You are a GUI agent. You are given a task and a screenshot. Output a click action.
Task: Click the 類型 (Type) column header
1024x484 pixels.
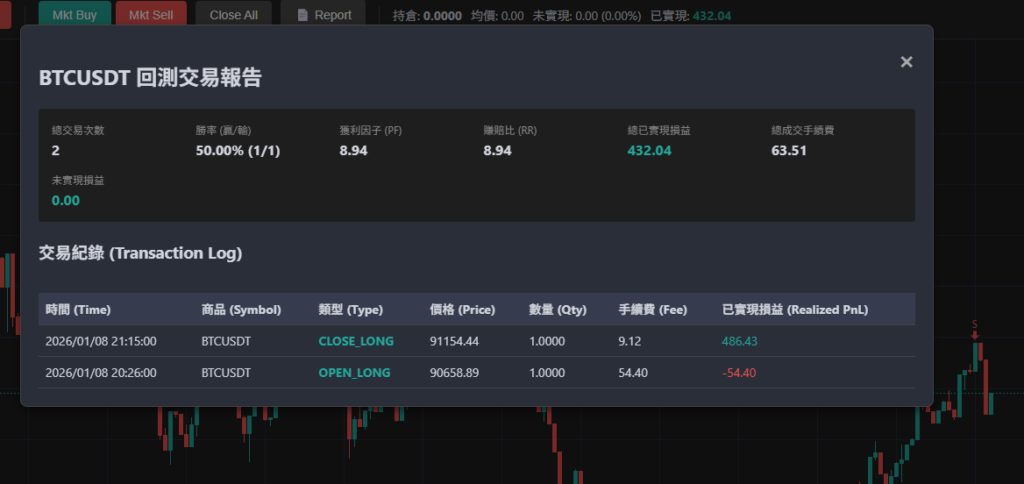(350, 310)
